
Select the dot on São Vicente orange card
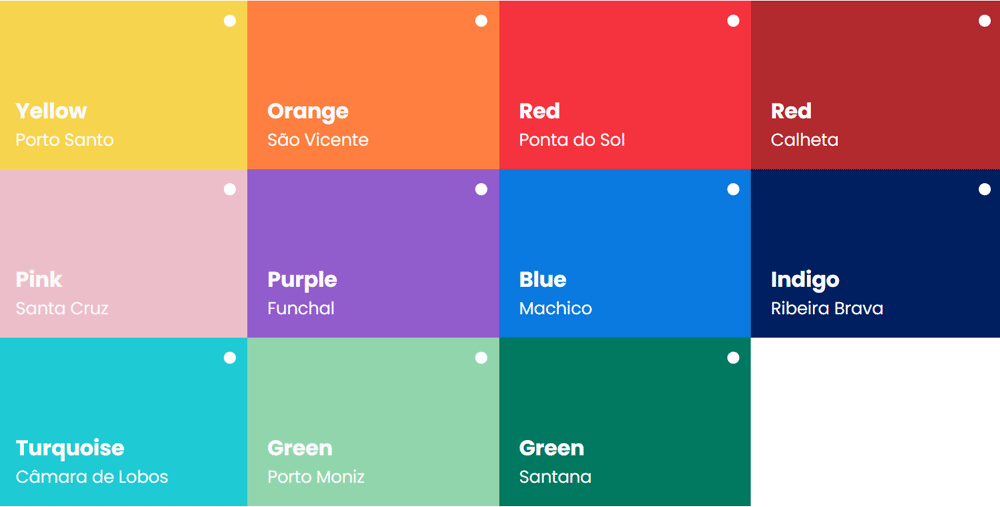[481, 21]
